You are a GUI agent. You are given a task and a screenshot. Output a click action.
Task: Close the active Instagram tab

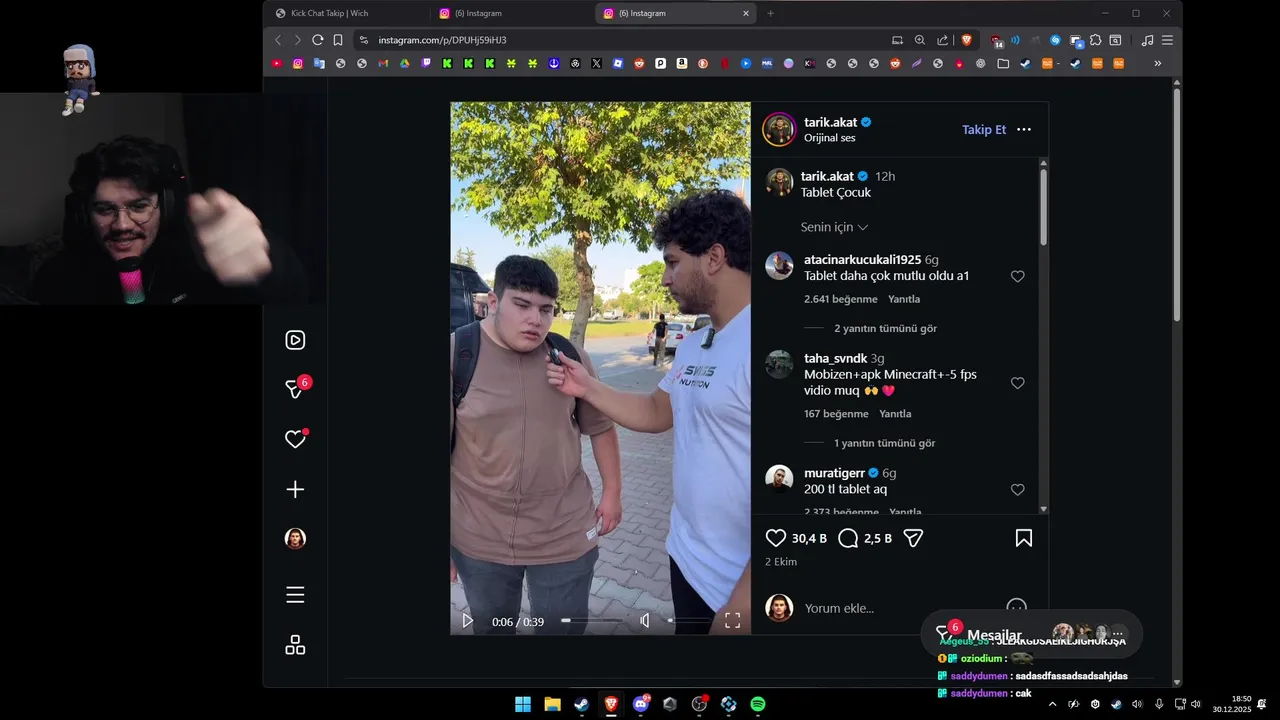coord(745,14)
